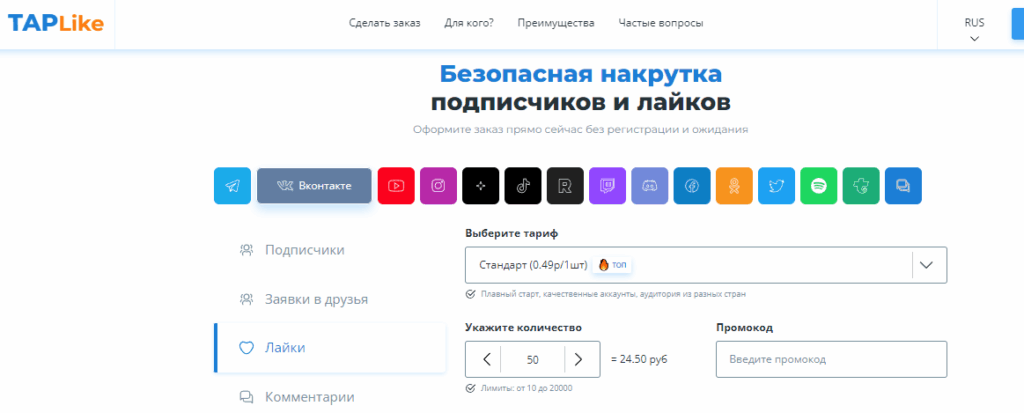
Task: Select the Лайки category
Action: coord(330,348)
